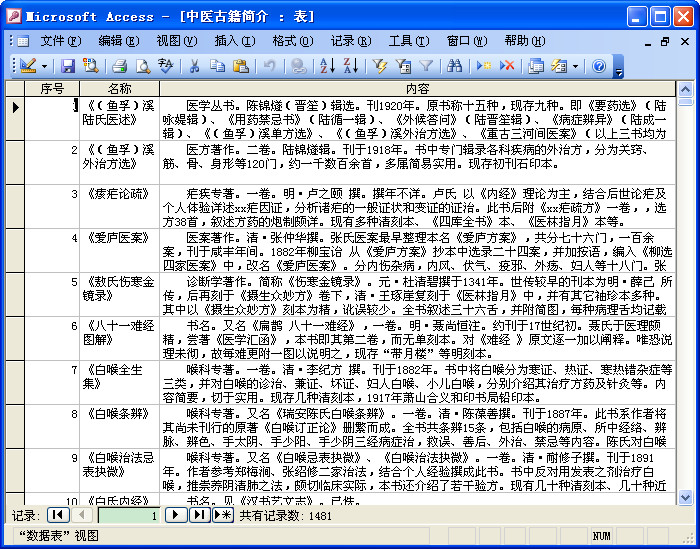Toggle the Apply Filter funnel icon
The width and height of the screenshot is (700, 549).
click(x=426, y=66)
